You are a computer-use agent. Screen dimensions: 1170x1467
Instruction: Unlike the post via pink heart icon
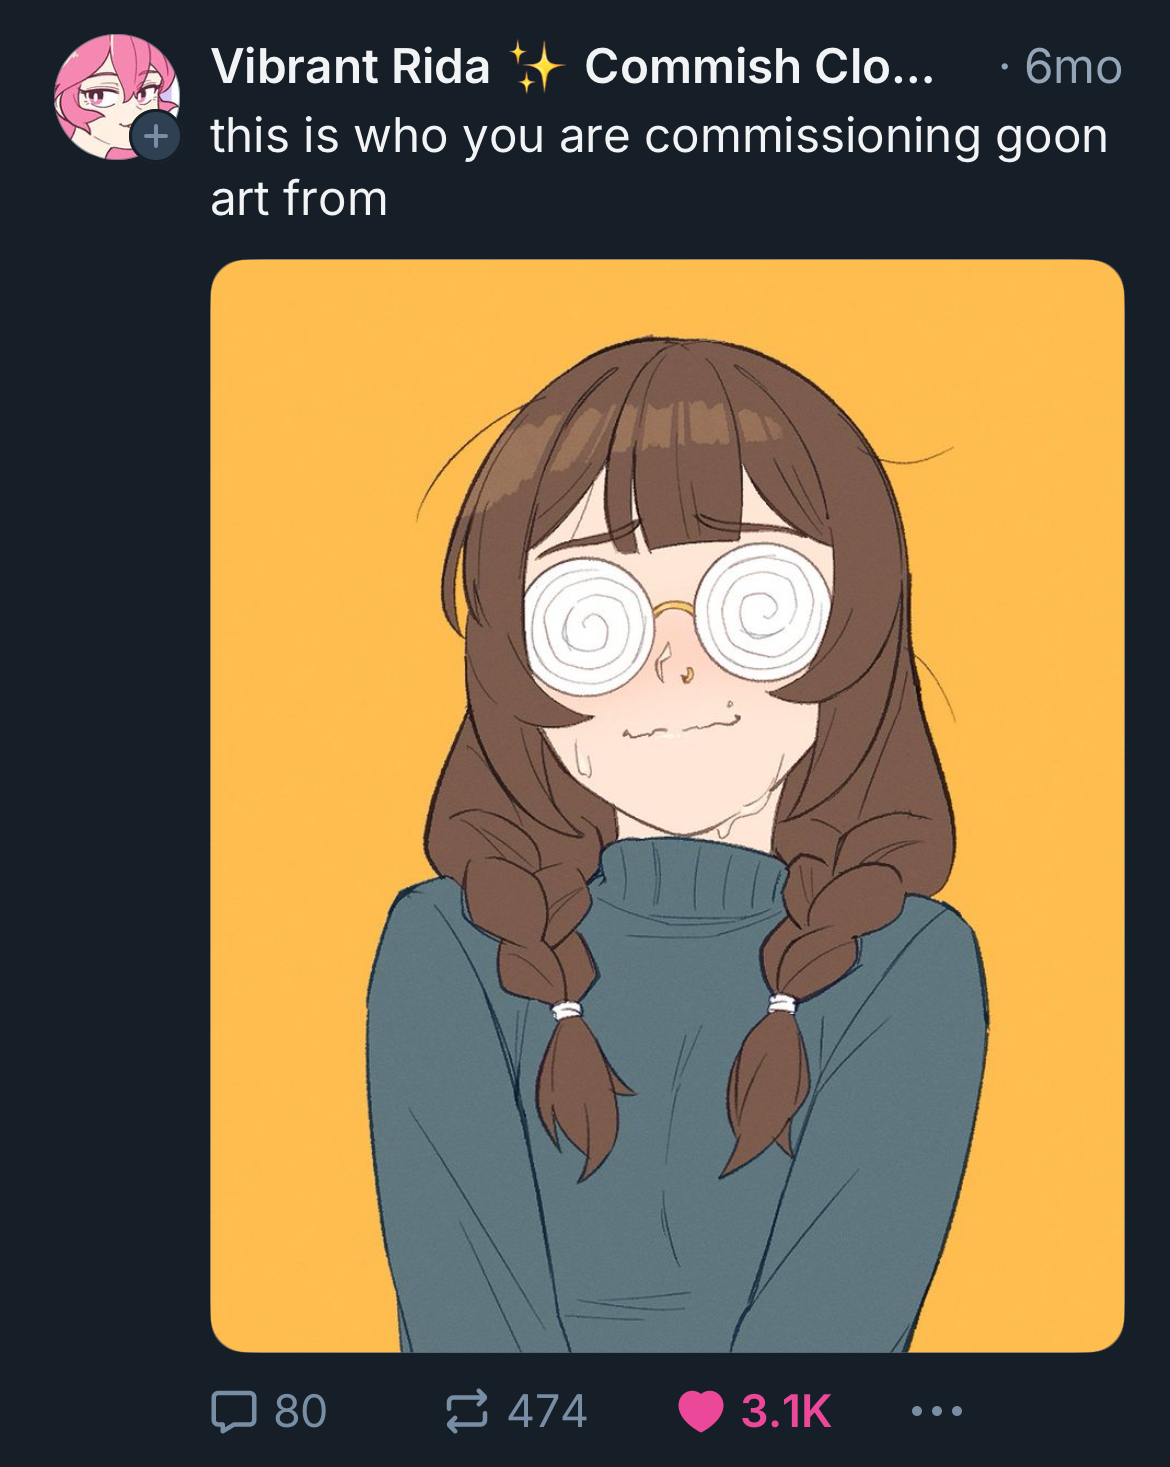(x=700, y=1411)
